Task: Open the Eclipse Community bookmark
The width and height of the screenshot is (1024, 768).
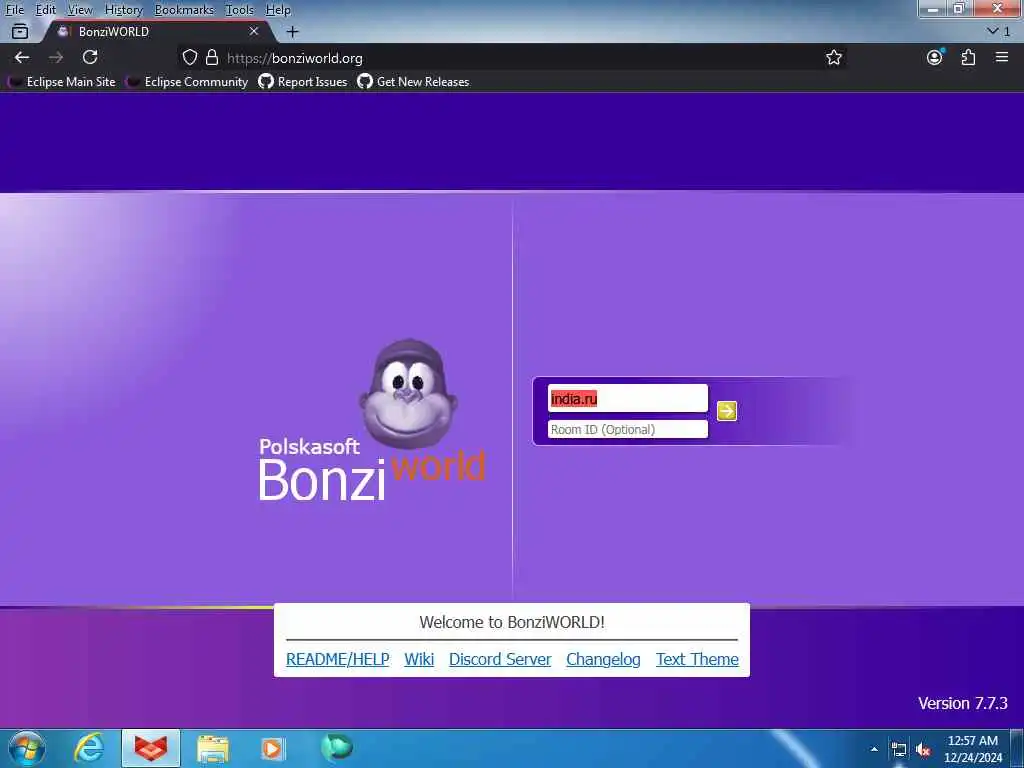Action: coord(187,82)
